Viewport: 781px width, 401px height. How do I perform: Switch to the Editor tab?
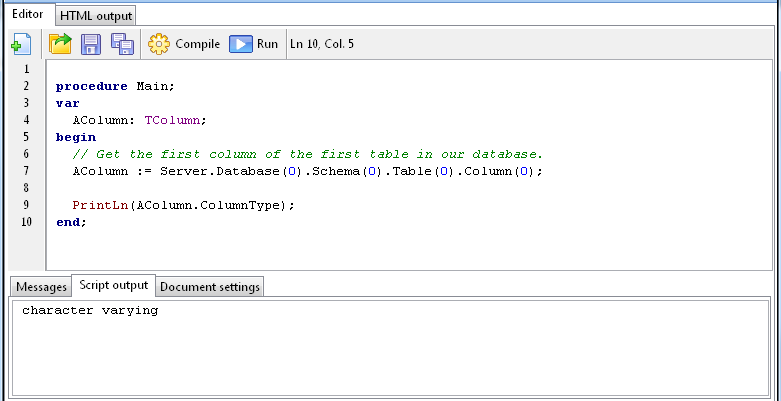pos(27,14)
